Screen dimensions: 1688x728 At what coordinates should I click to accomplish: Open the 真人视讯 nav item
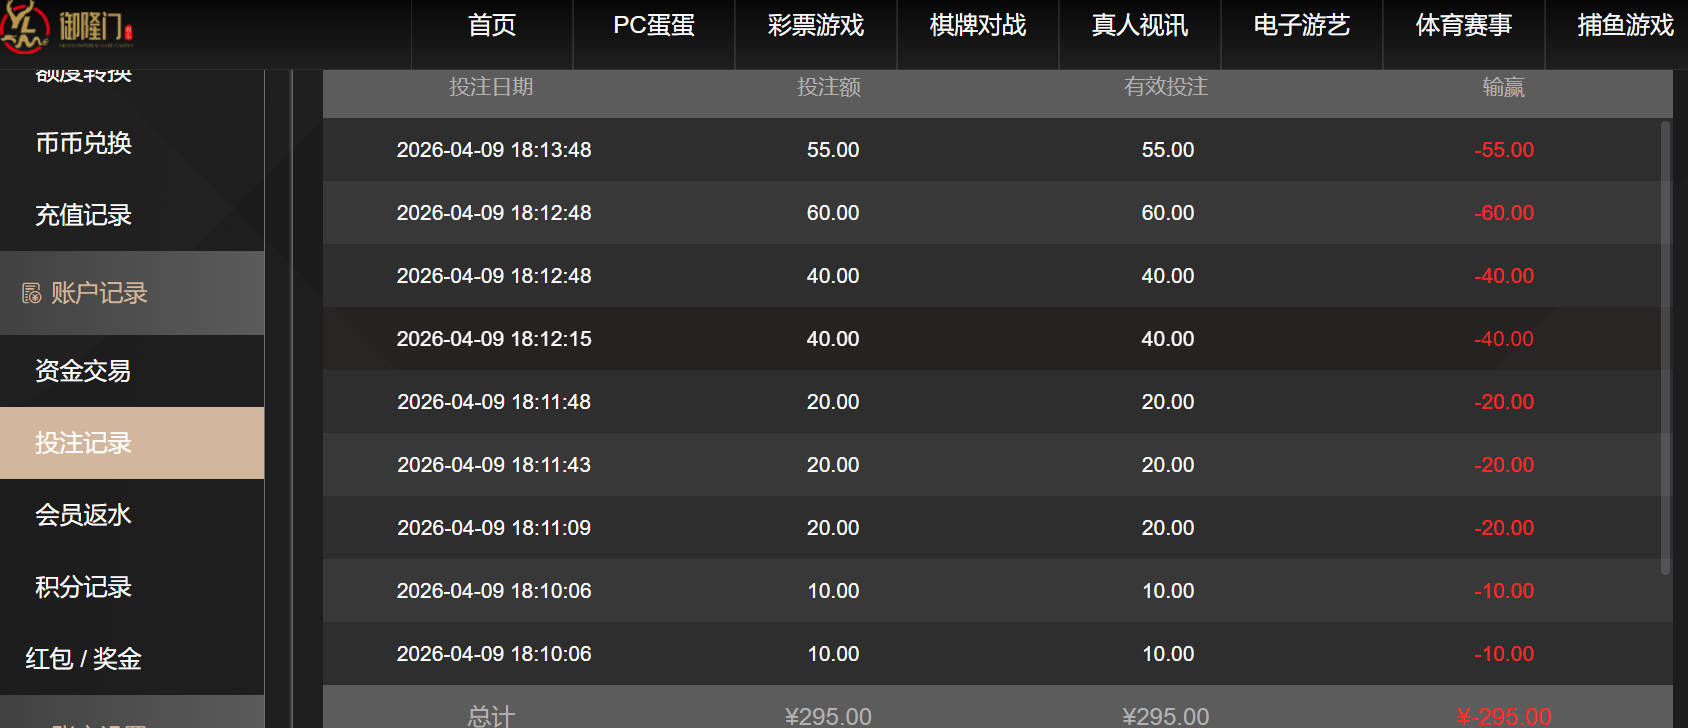click(x=1140, y=26)
